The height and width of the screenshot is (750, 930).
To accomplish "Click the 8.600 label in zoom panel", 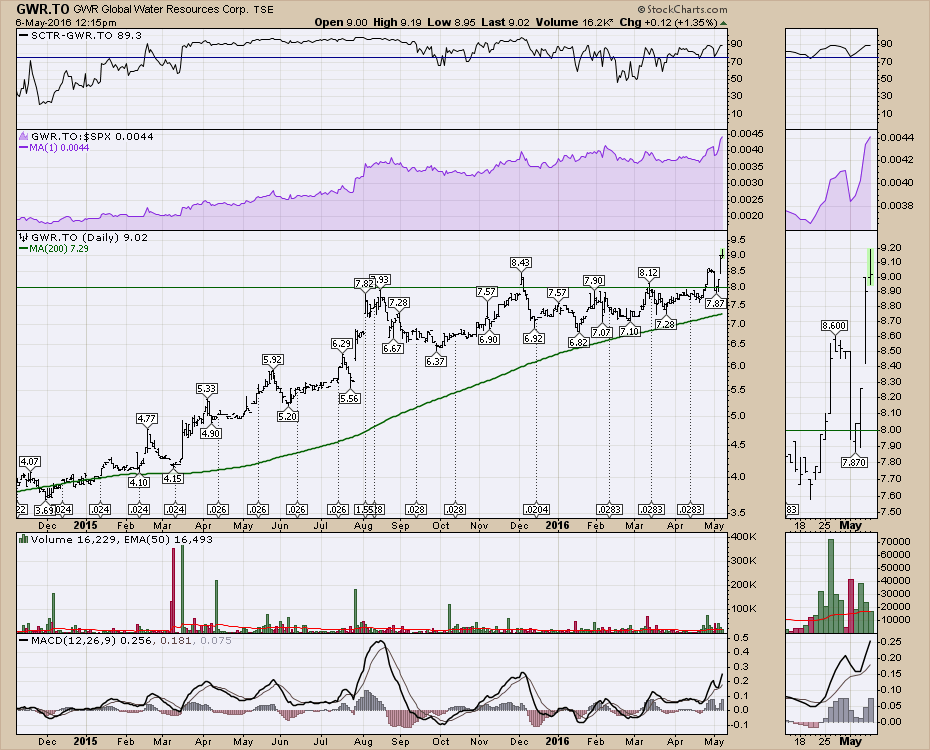I will click(x=834, y=326).
